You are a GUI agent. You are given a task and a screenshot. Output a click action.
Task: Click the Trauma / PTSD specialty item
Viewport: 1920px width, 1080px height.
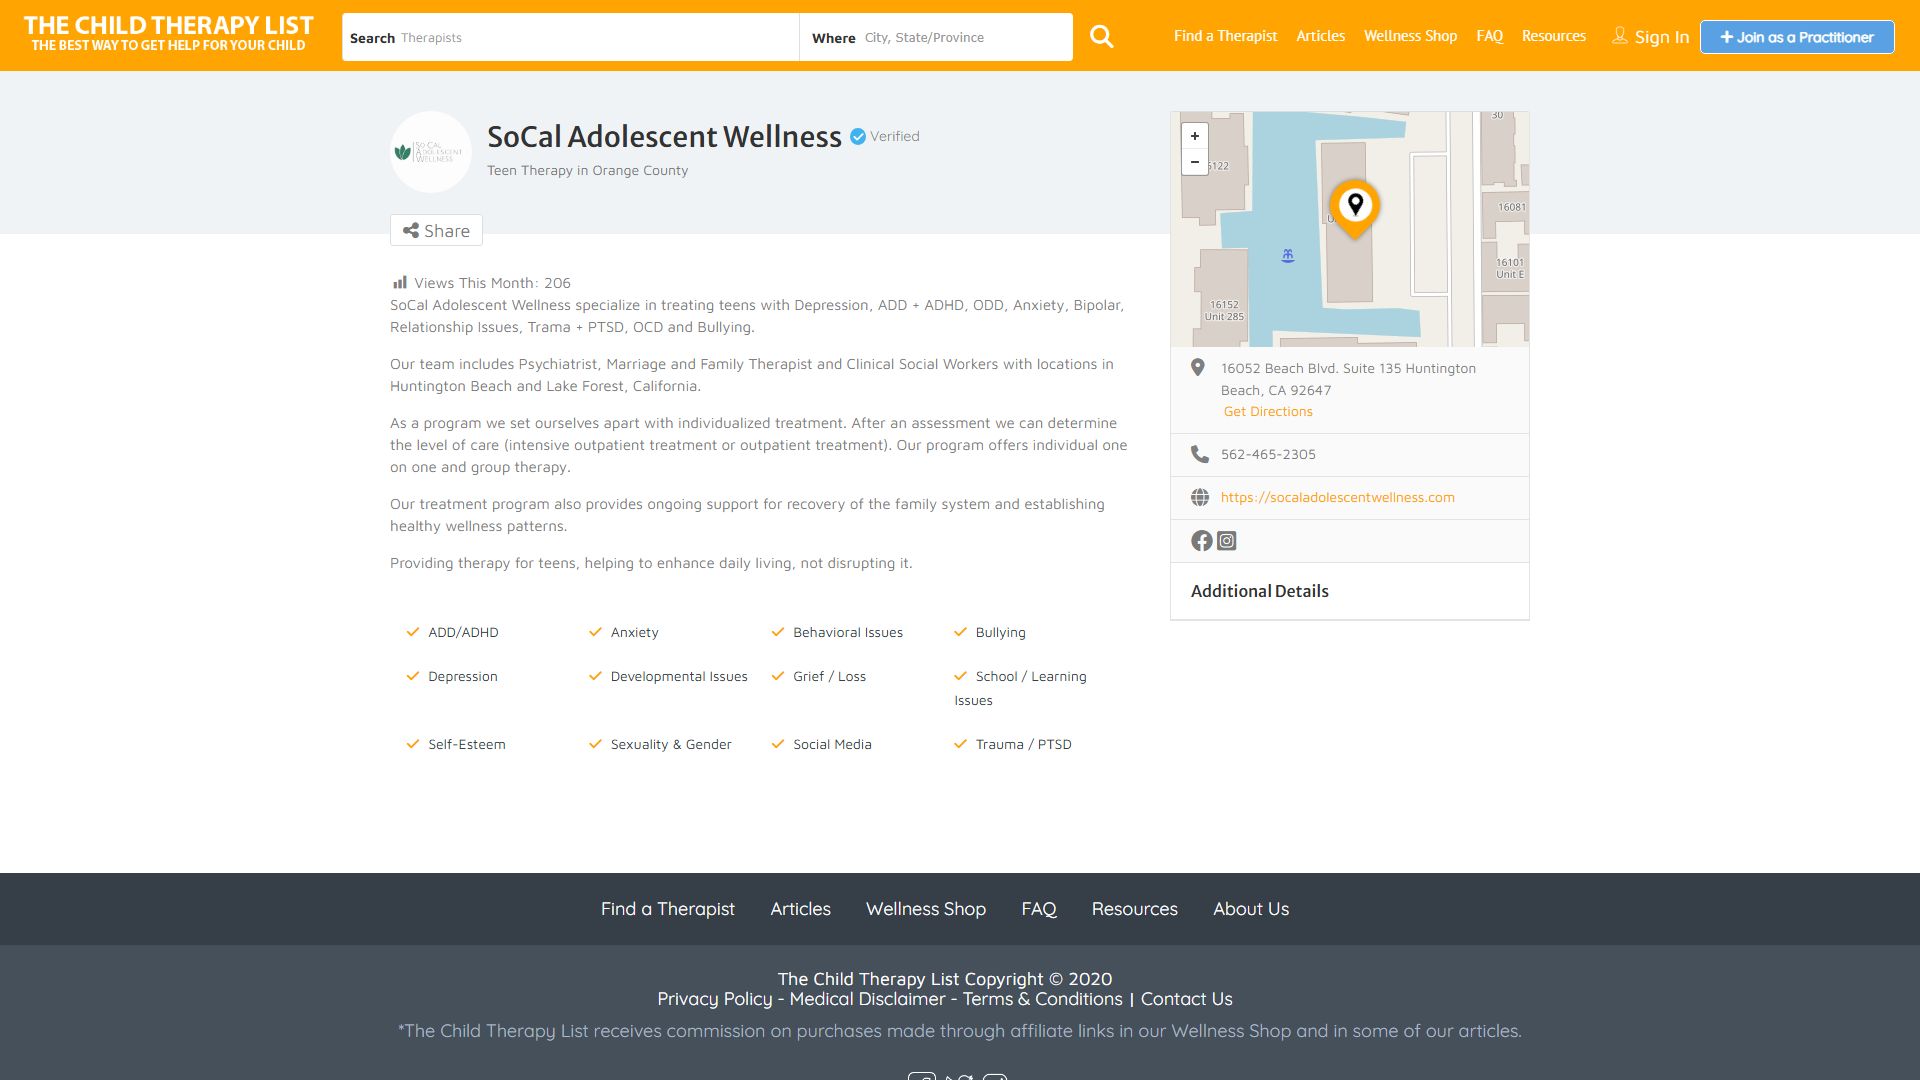1013,745
